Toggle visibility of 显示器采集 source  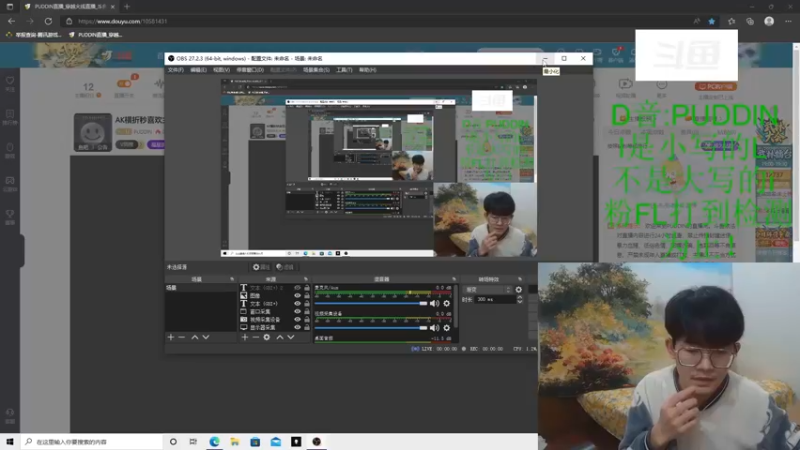point(297,327)
